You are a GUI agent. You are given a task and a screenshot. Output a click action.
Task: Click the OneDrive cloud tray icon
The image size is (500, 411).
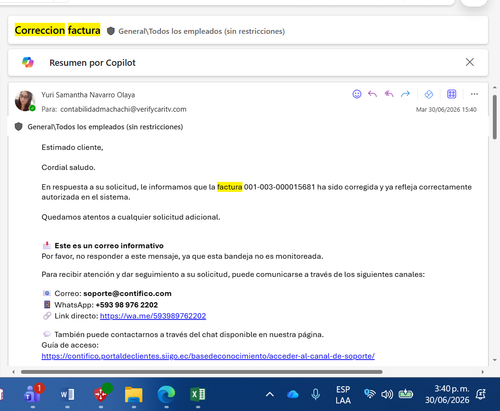[x=293, y=395]
